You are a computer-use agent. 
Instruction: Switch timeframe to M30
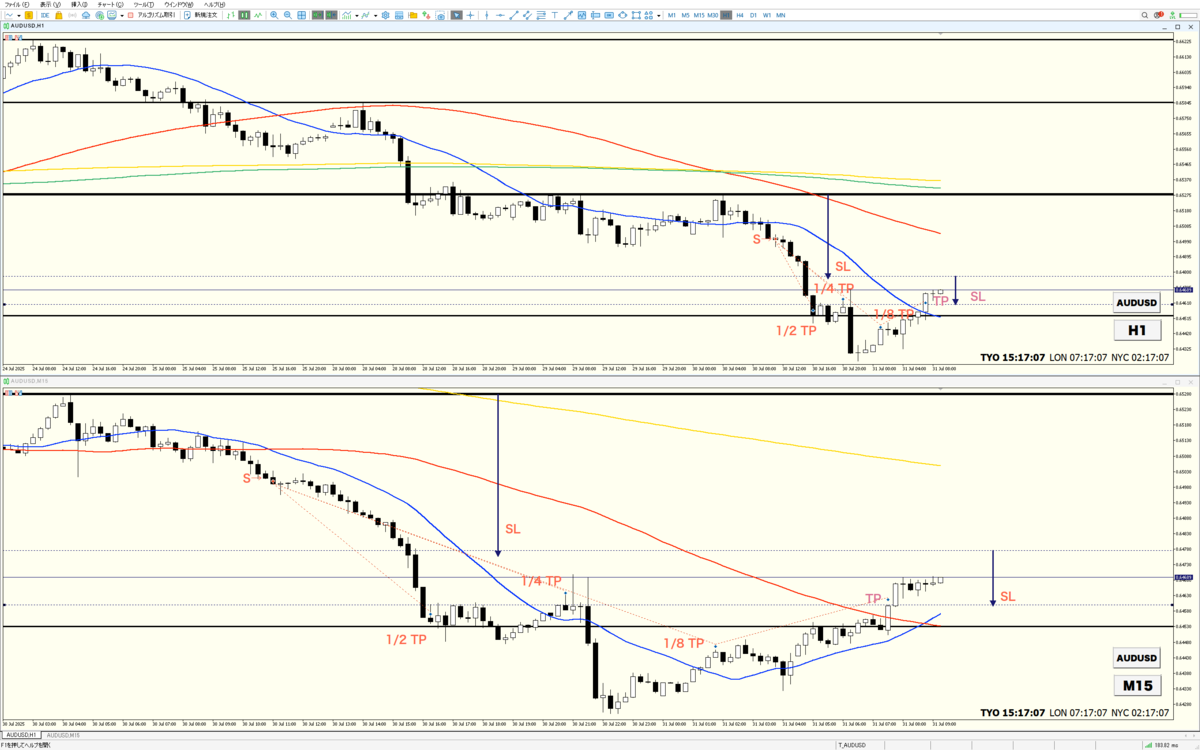pyautogui.click(x=713, y=16)
